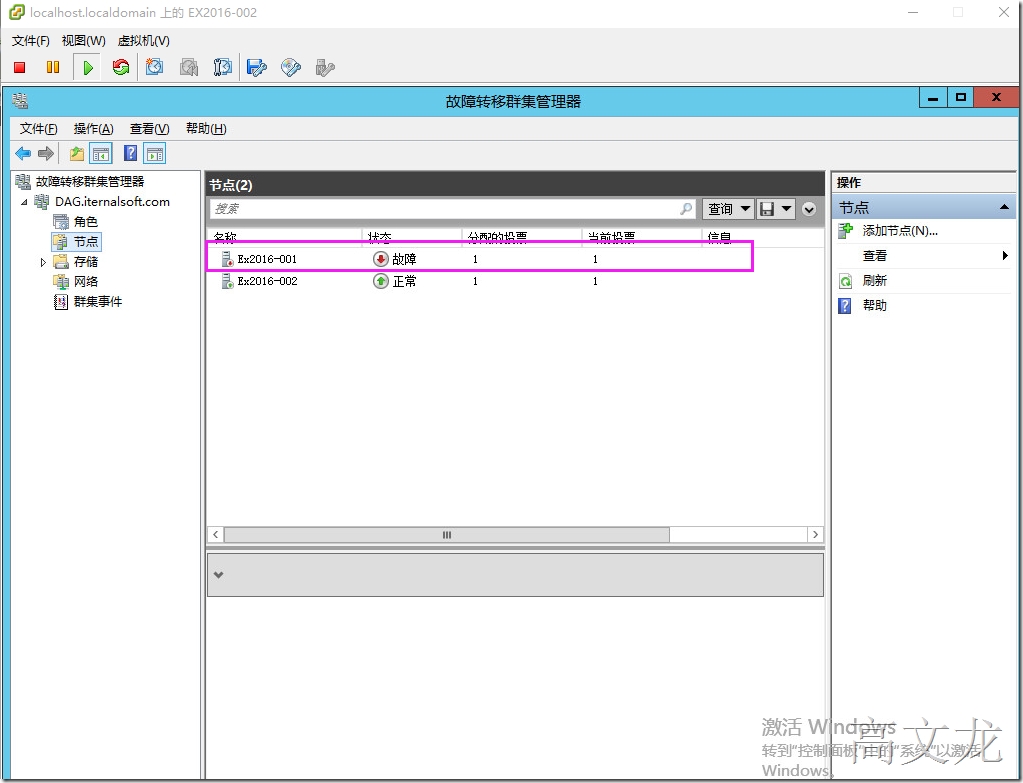Click 添加节点(N)... action
This screenshot has width=1023, height=783.
point(900,230)
